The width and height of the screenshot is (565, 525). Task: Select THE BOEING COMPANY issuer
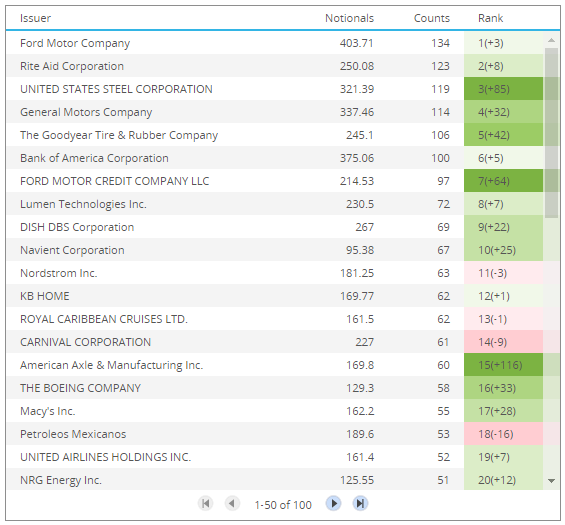tap(80, 388)
